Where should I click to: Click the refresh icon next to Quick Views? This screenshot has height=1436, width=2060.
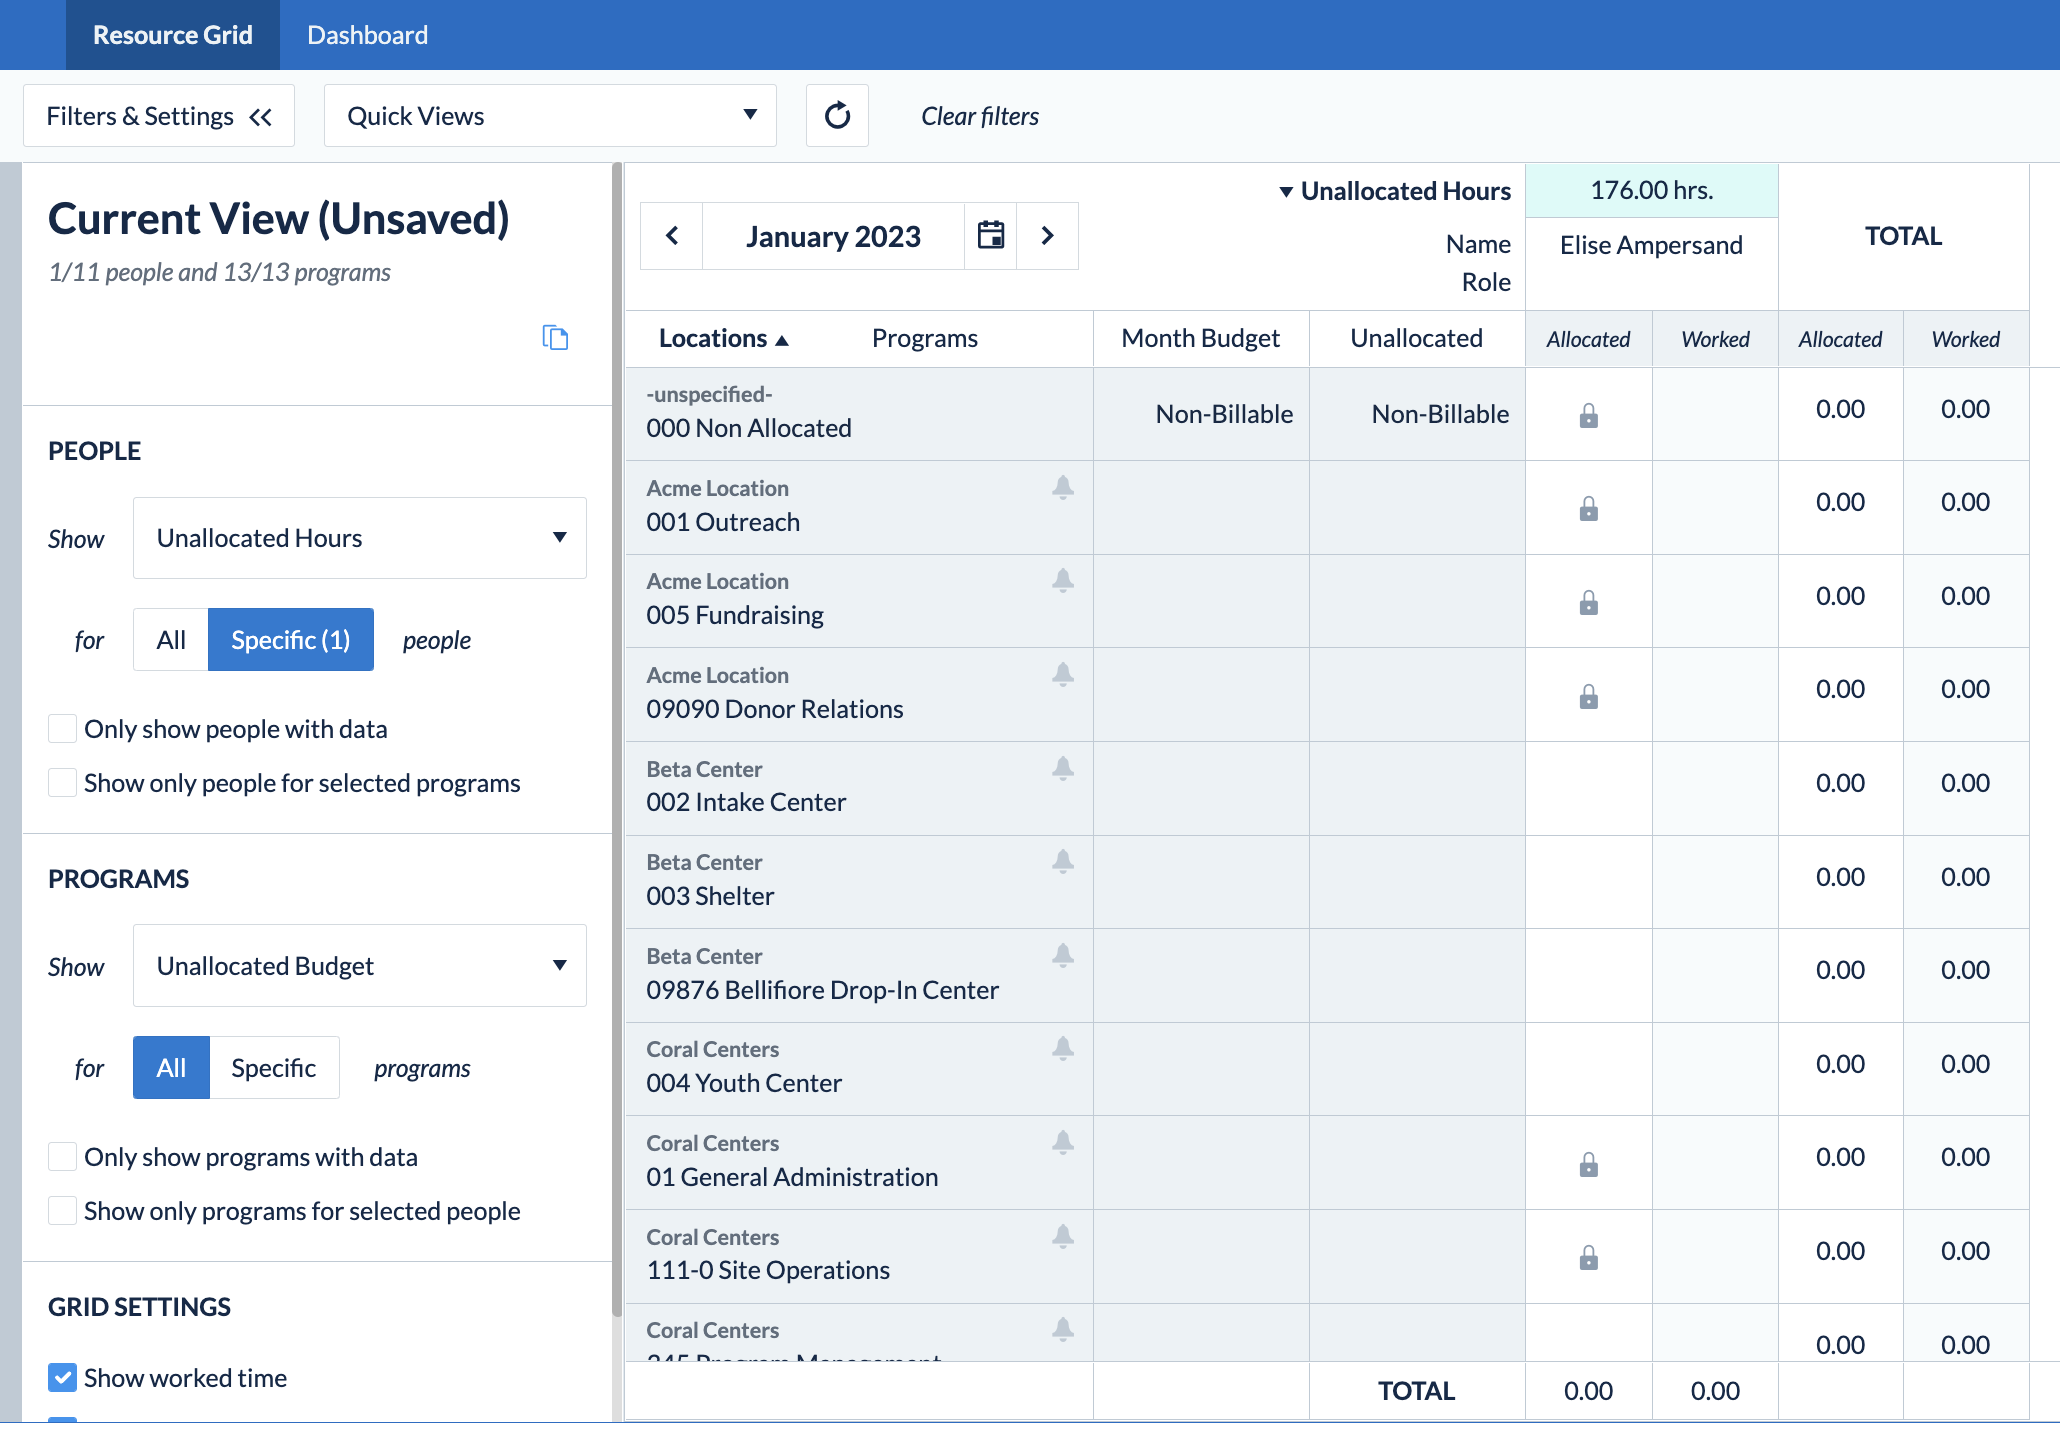pyautogui.click(x=837, y=115)
